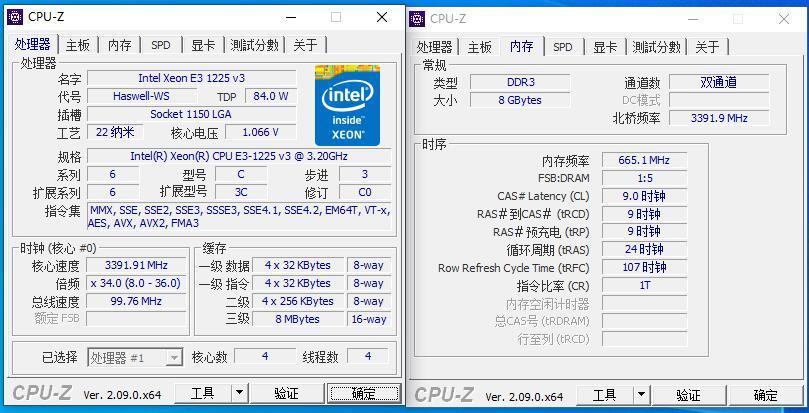Click the revision value C0

point(365,192)
